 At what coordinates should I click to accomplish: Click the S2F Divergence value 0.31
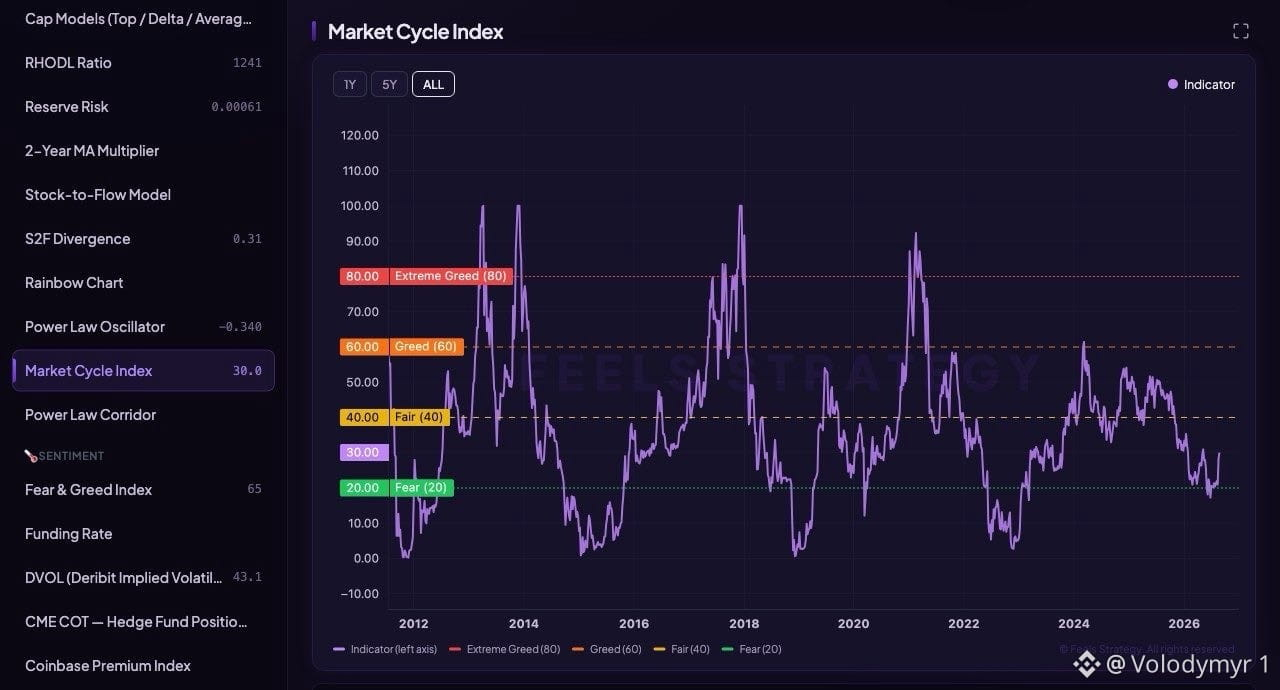247,239
